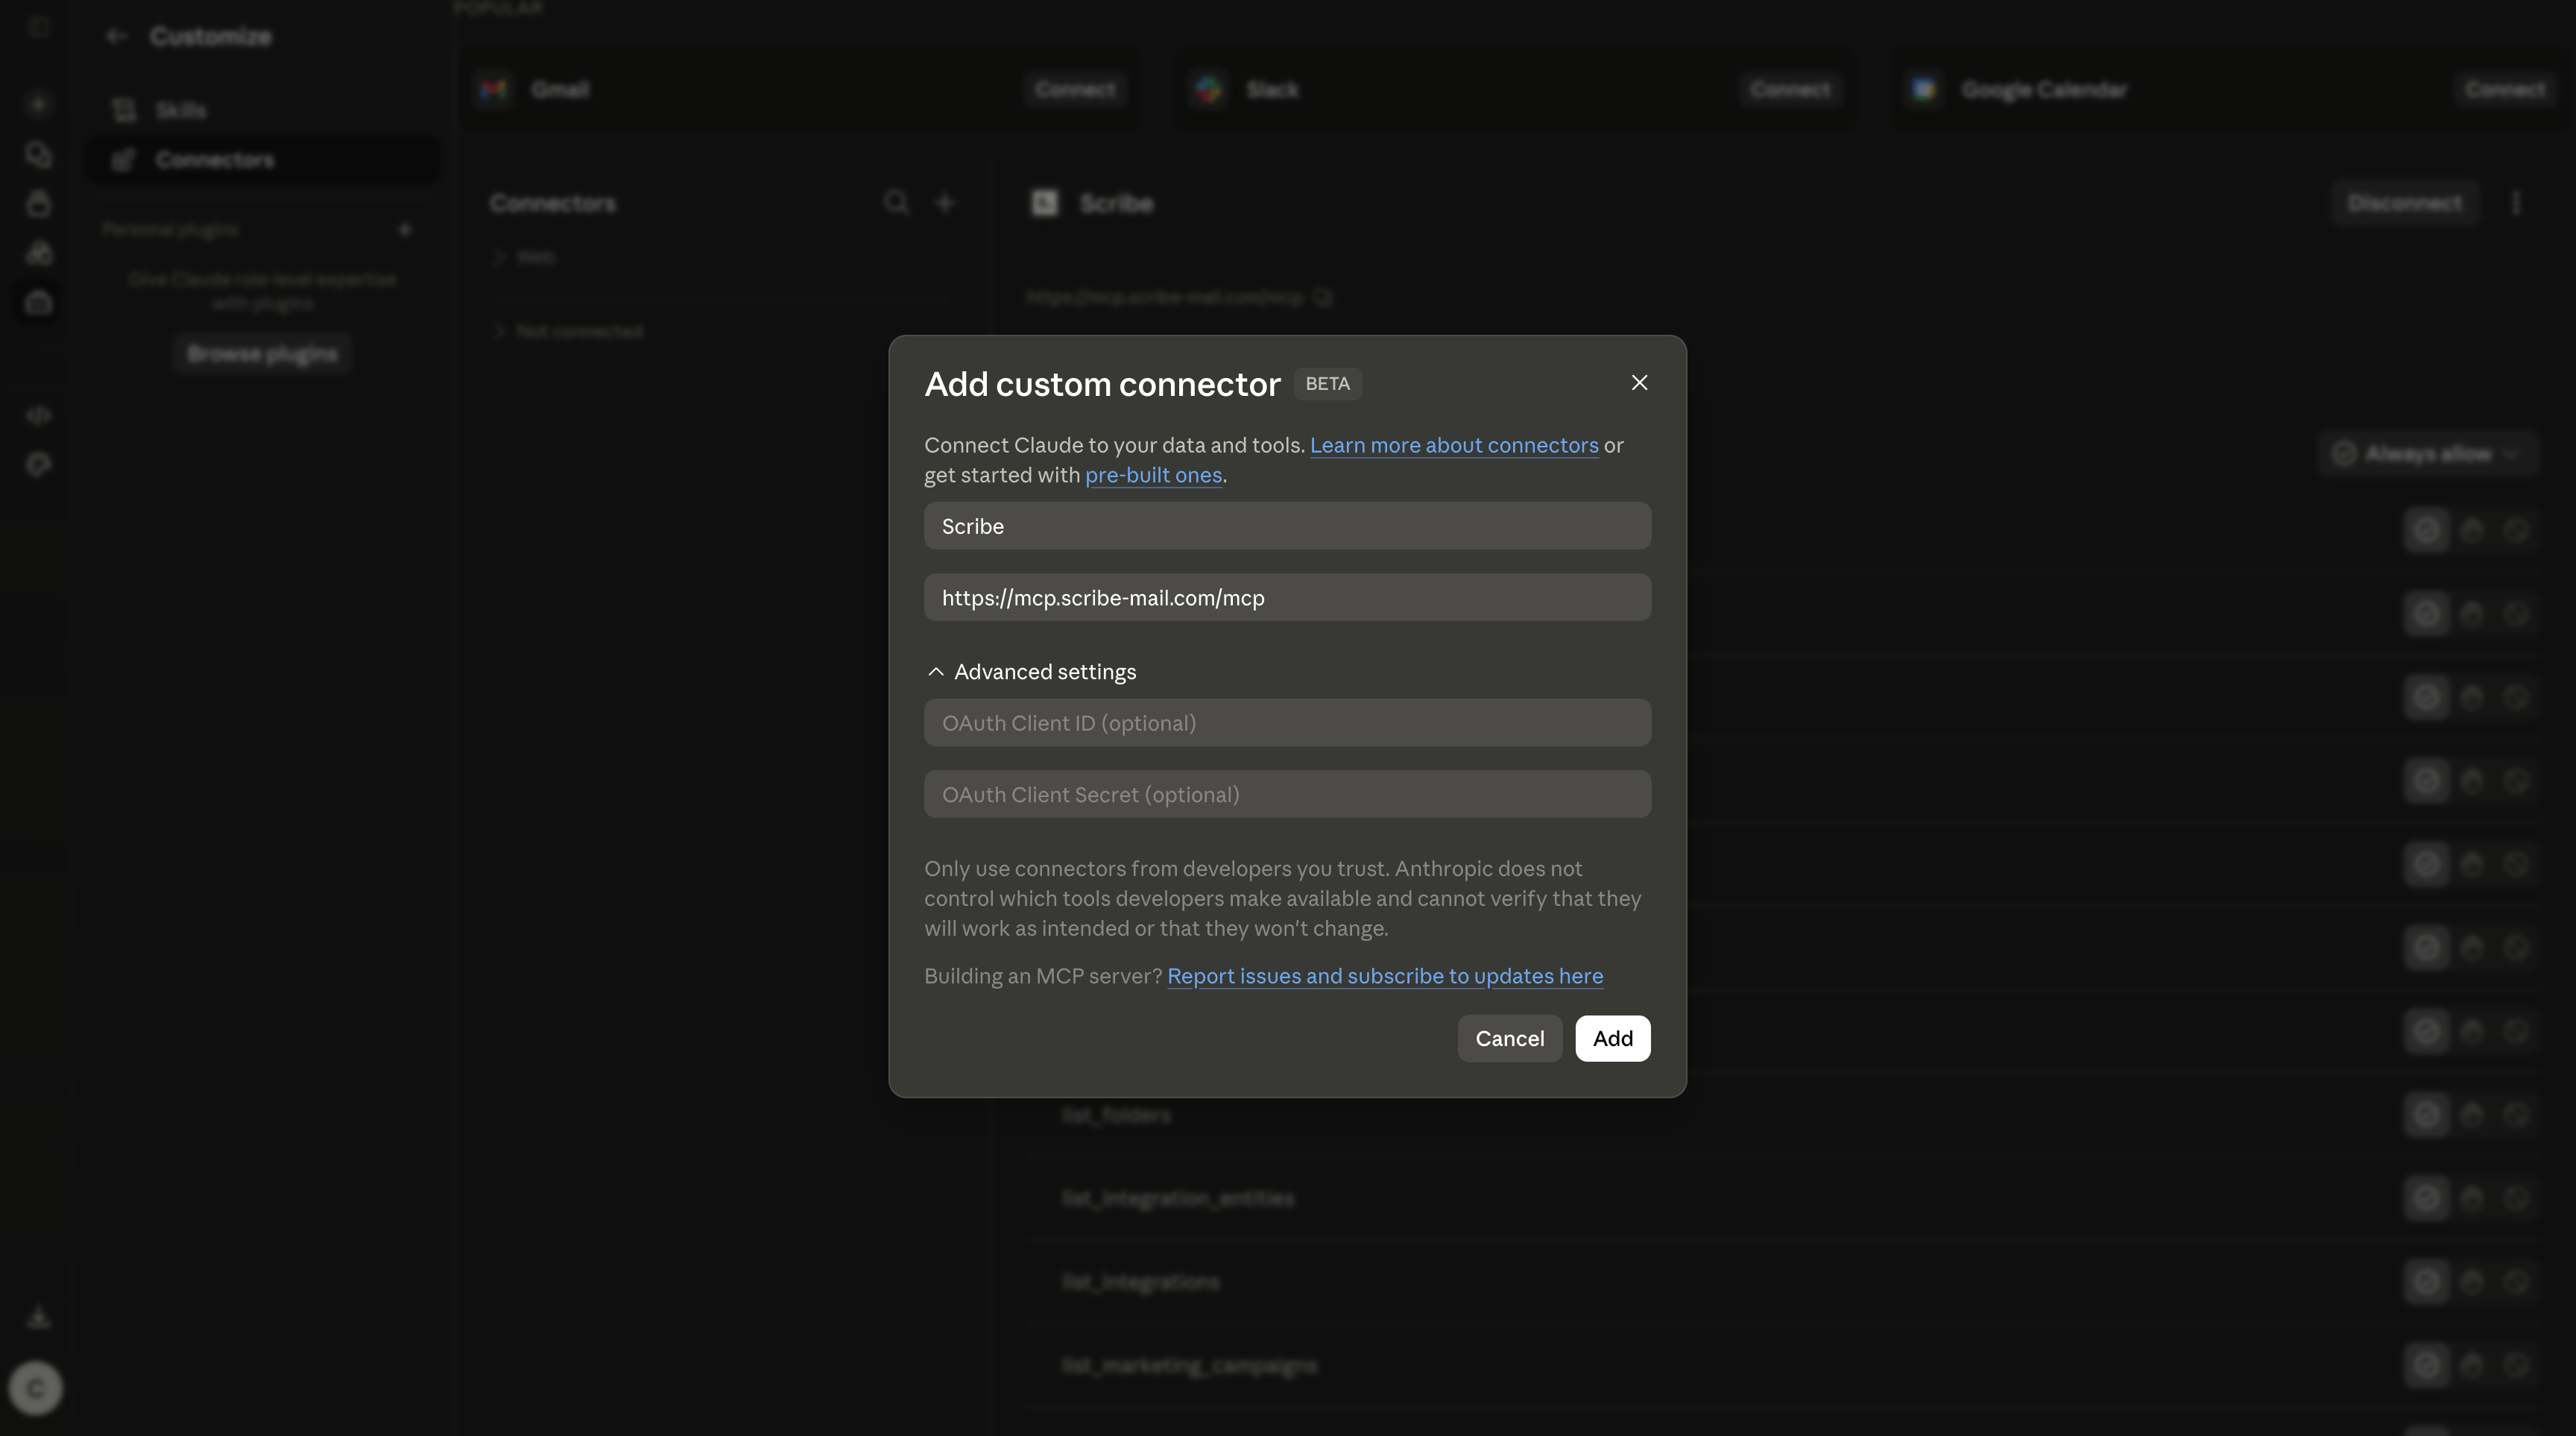Screen dimensions: 2576x1436
Task: Collapse the Advanced settings section
Action: coord(1031,672)
